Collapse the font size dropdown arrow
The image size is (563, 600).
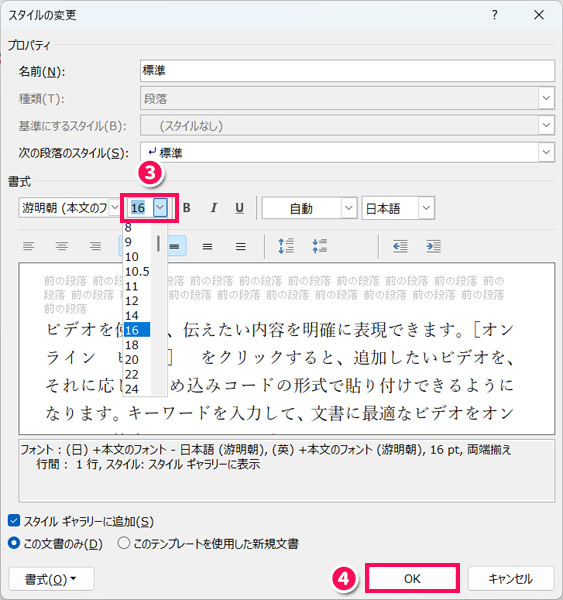[160, 208]
